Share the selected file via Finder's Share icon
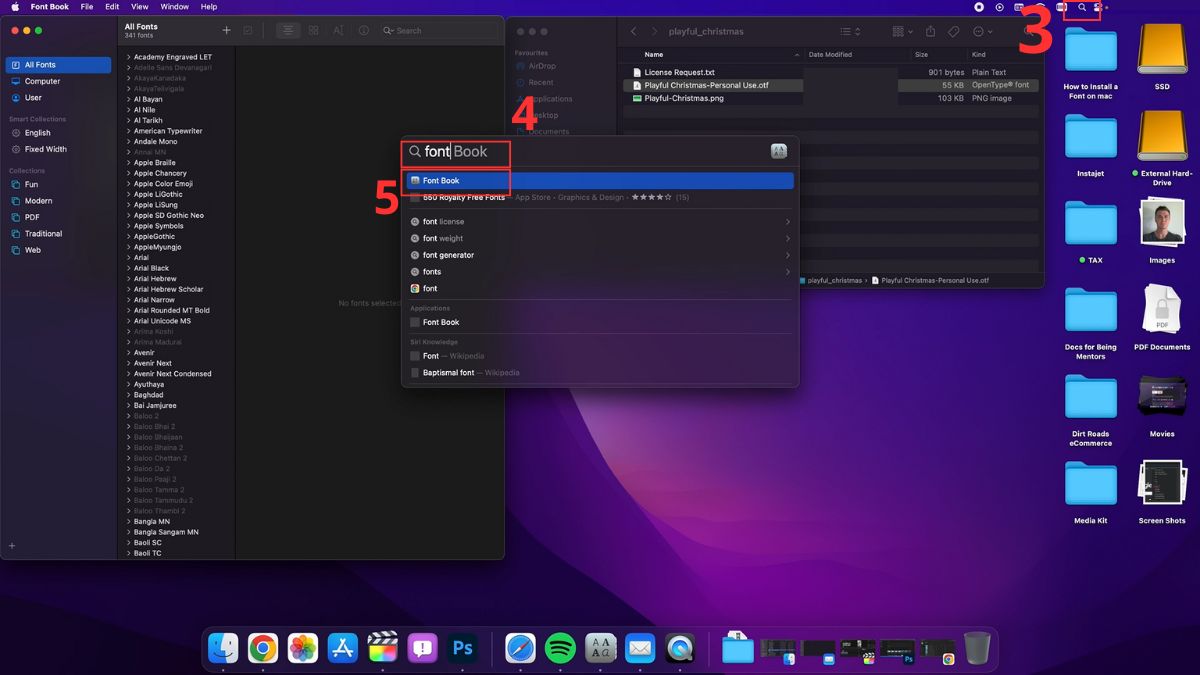Viewport: 1200px width, 675px height. 930,31
